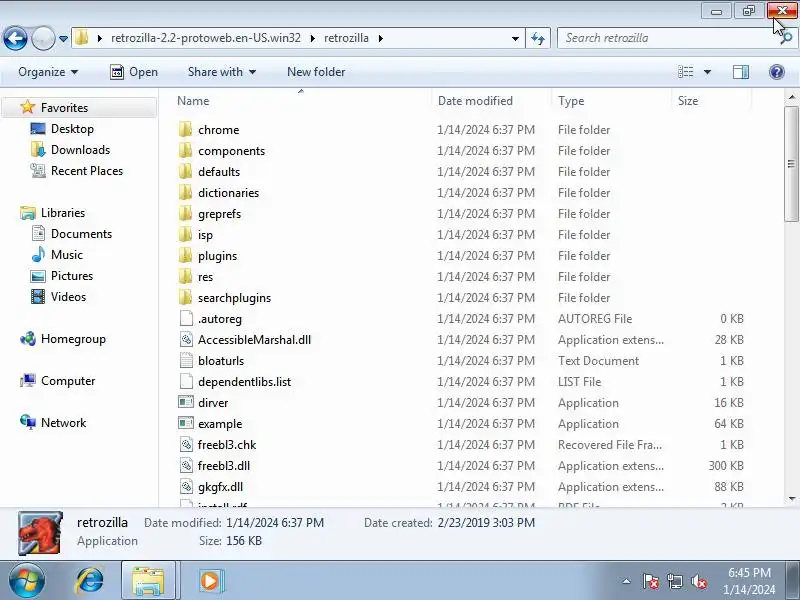
Task: Click the retrozilla-2.2-protoweb breadcrumb segment
Action: tap(206, 38)
